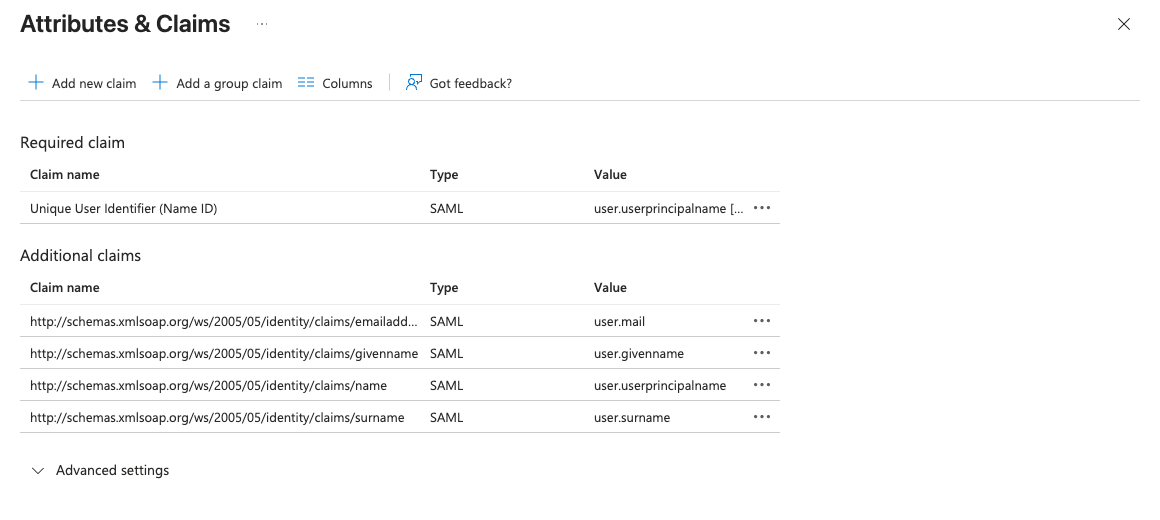Click the Columns list icon
This screenshot has height=520, width=1160.
(306, 82)
